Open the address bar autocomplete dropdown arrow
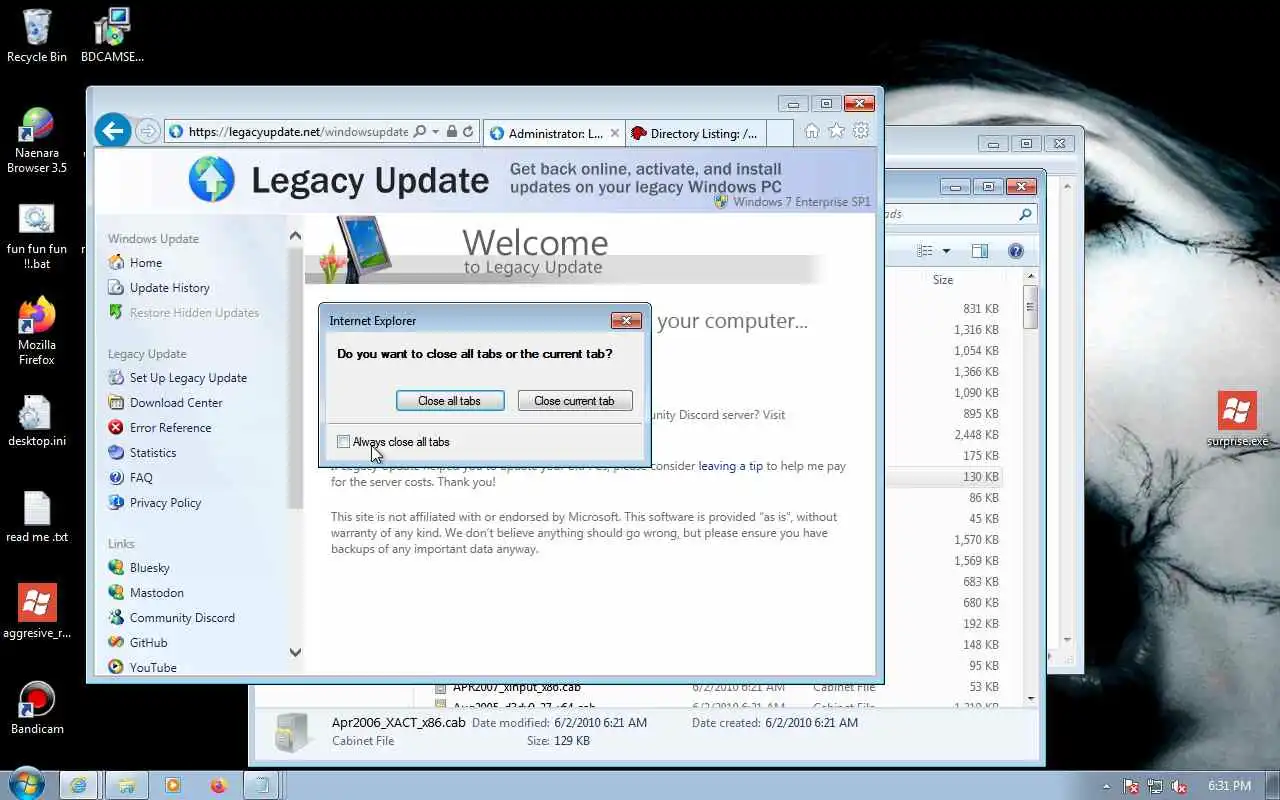The width and height of the screenshot is (1280, 800). click(435, 132)
